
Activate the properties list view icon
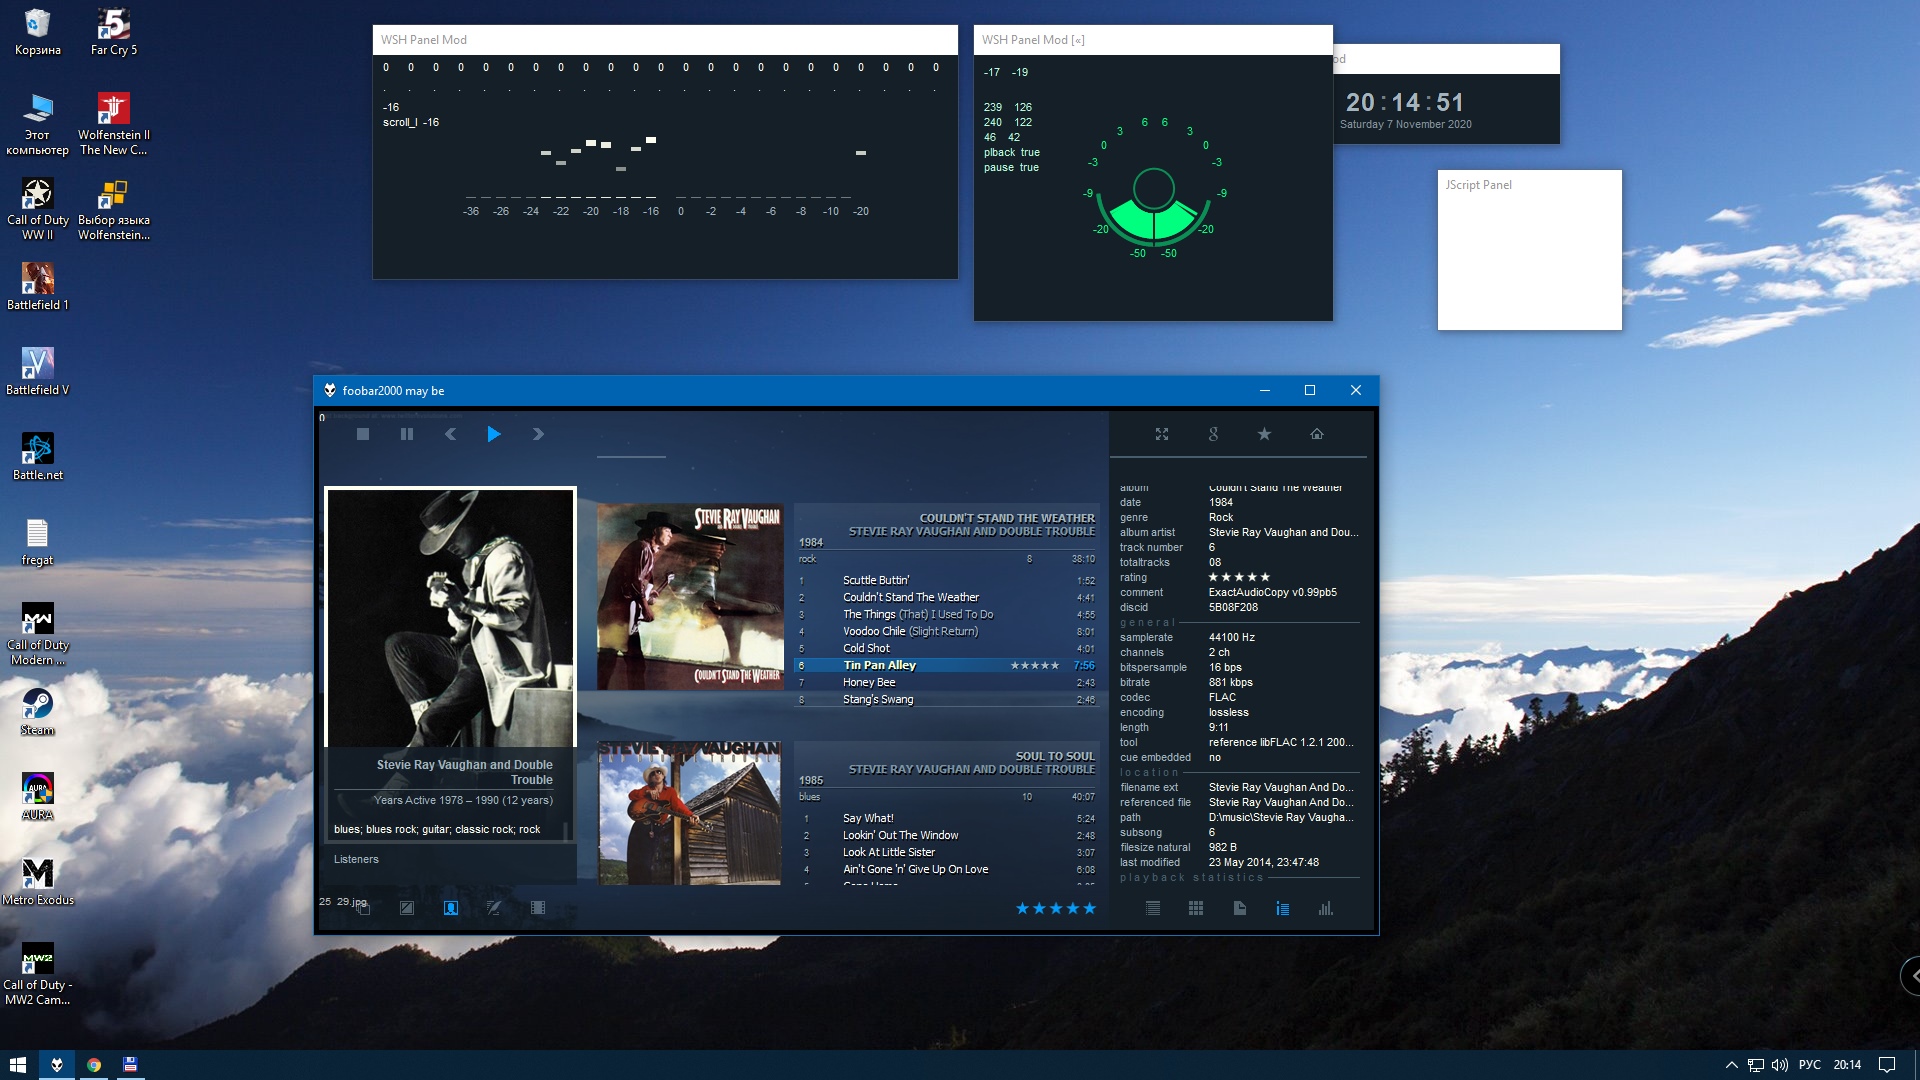pos(1282,908)
